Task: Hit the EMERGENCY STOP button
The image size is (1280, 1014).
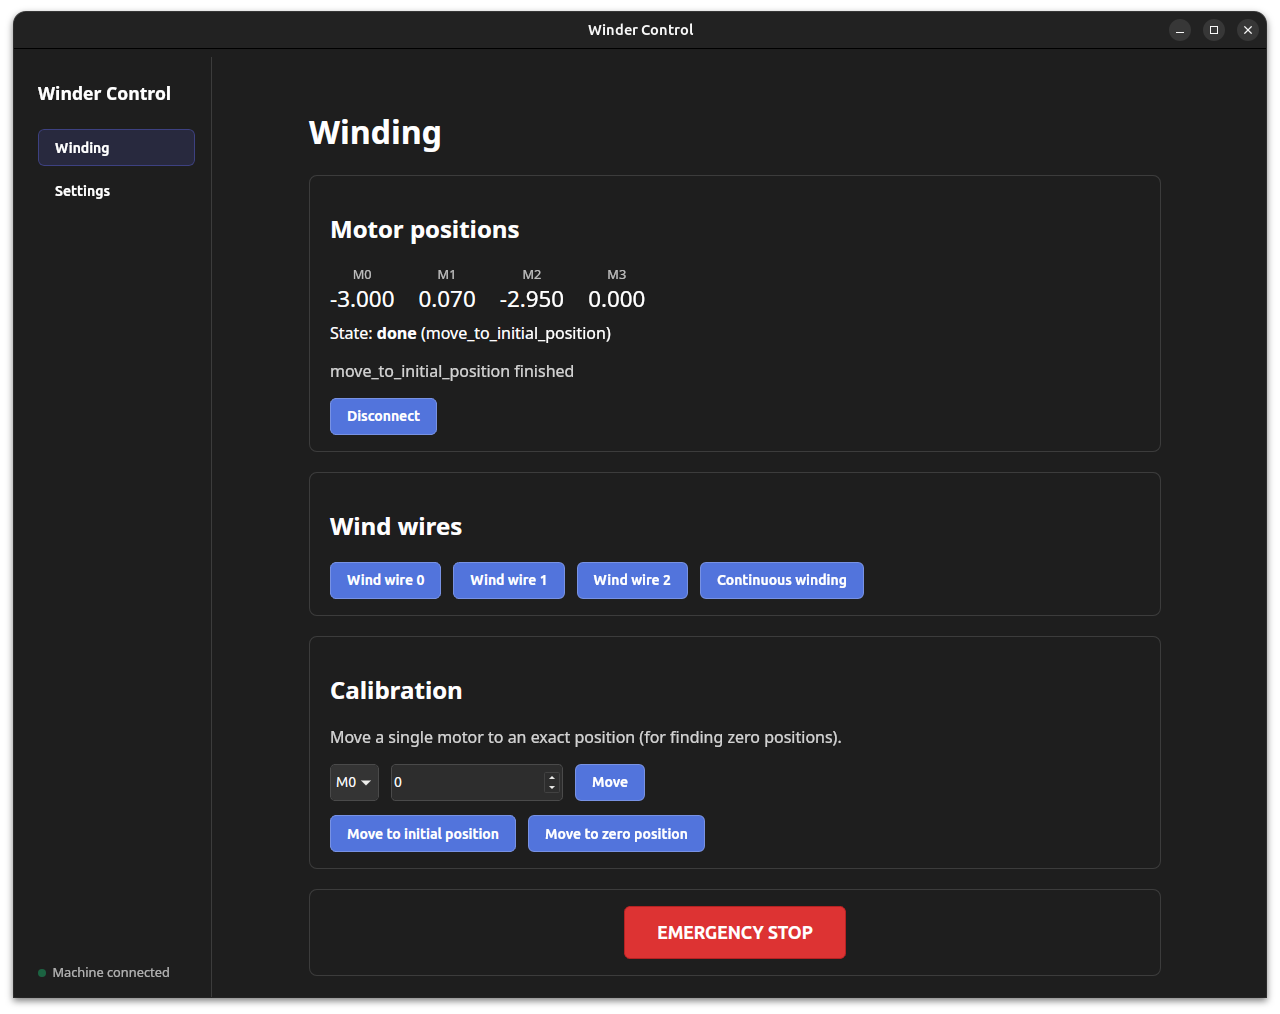Action: click(735, 932)
